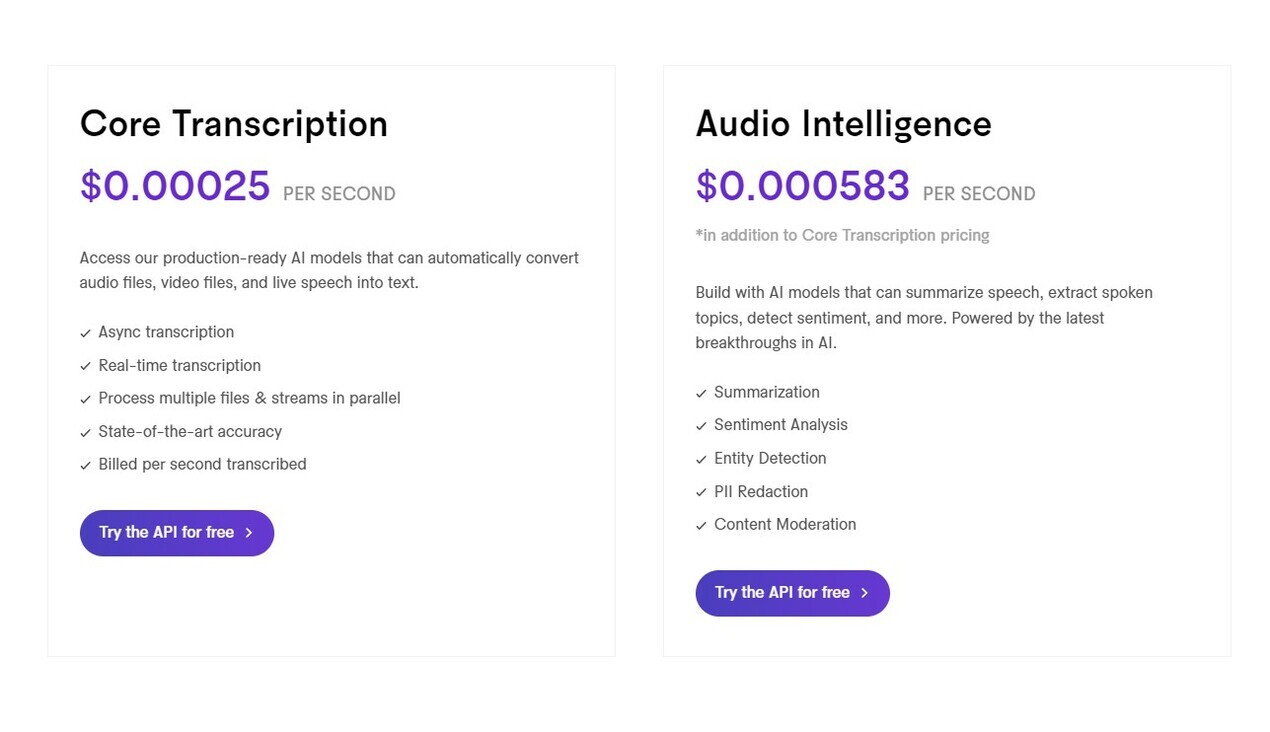Viewport: 1270px width, 732px height.
Task: Try the API for free under Core Transcription
Action: (177, 533)
